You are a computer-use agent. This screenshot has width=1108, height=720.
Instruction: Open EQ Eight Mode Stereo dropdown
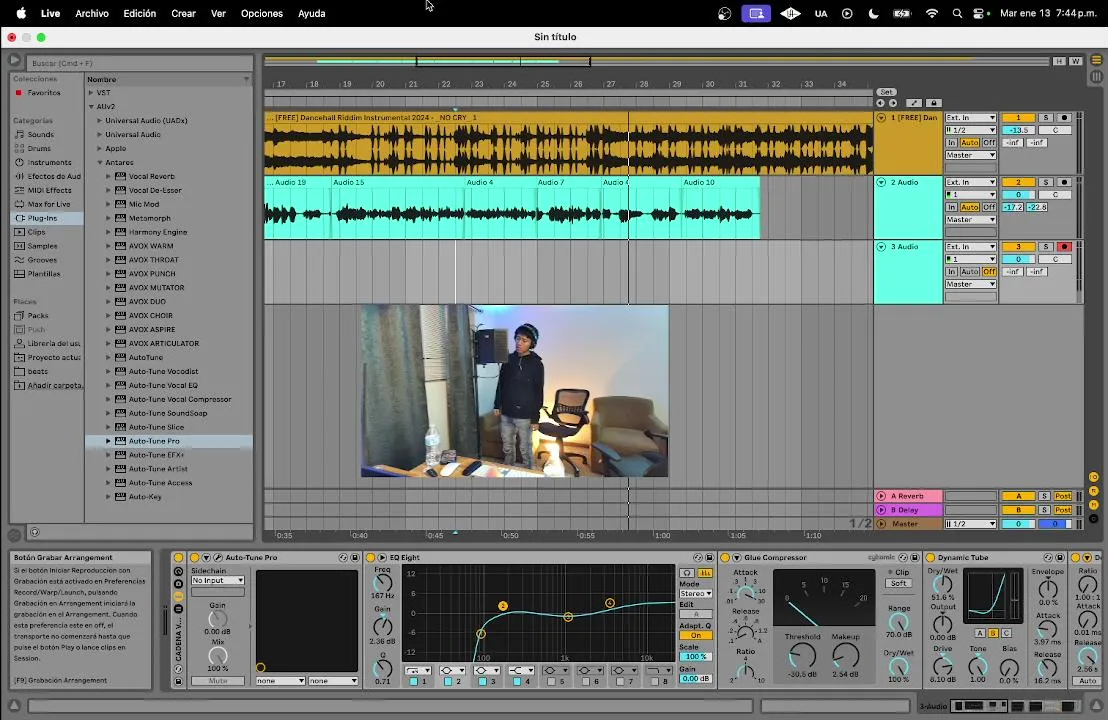(695, 594)
